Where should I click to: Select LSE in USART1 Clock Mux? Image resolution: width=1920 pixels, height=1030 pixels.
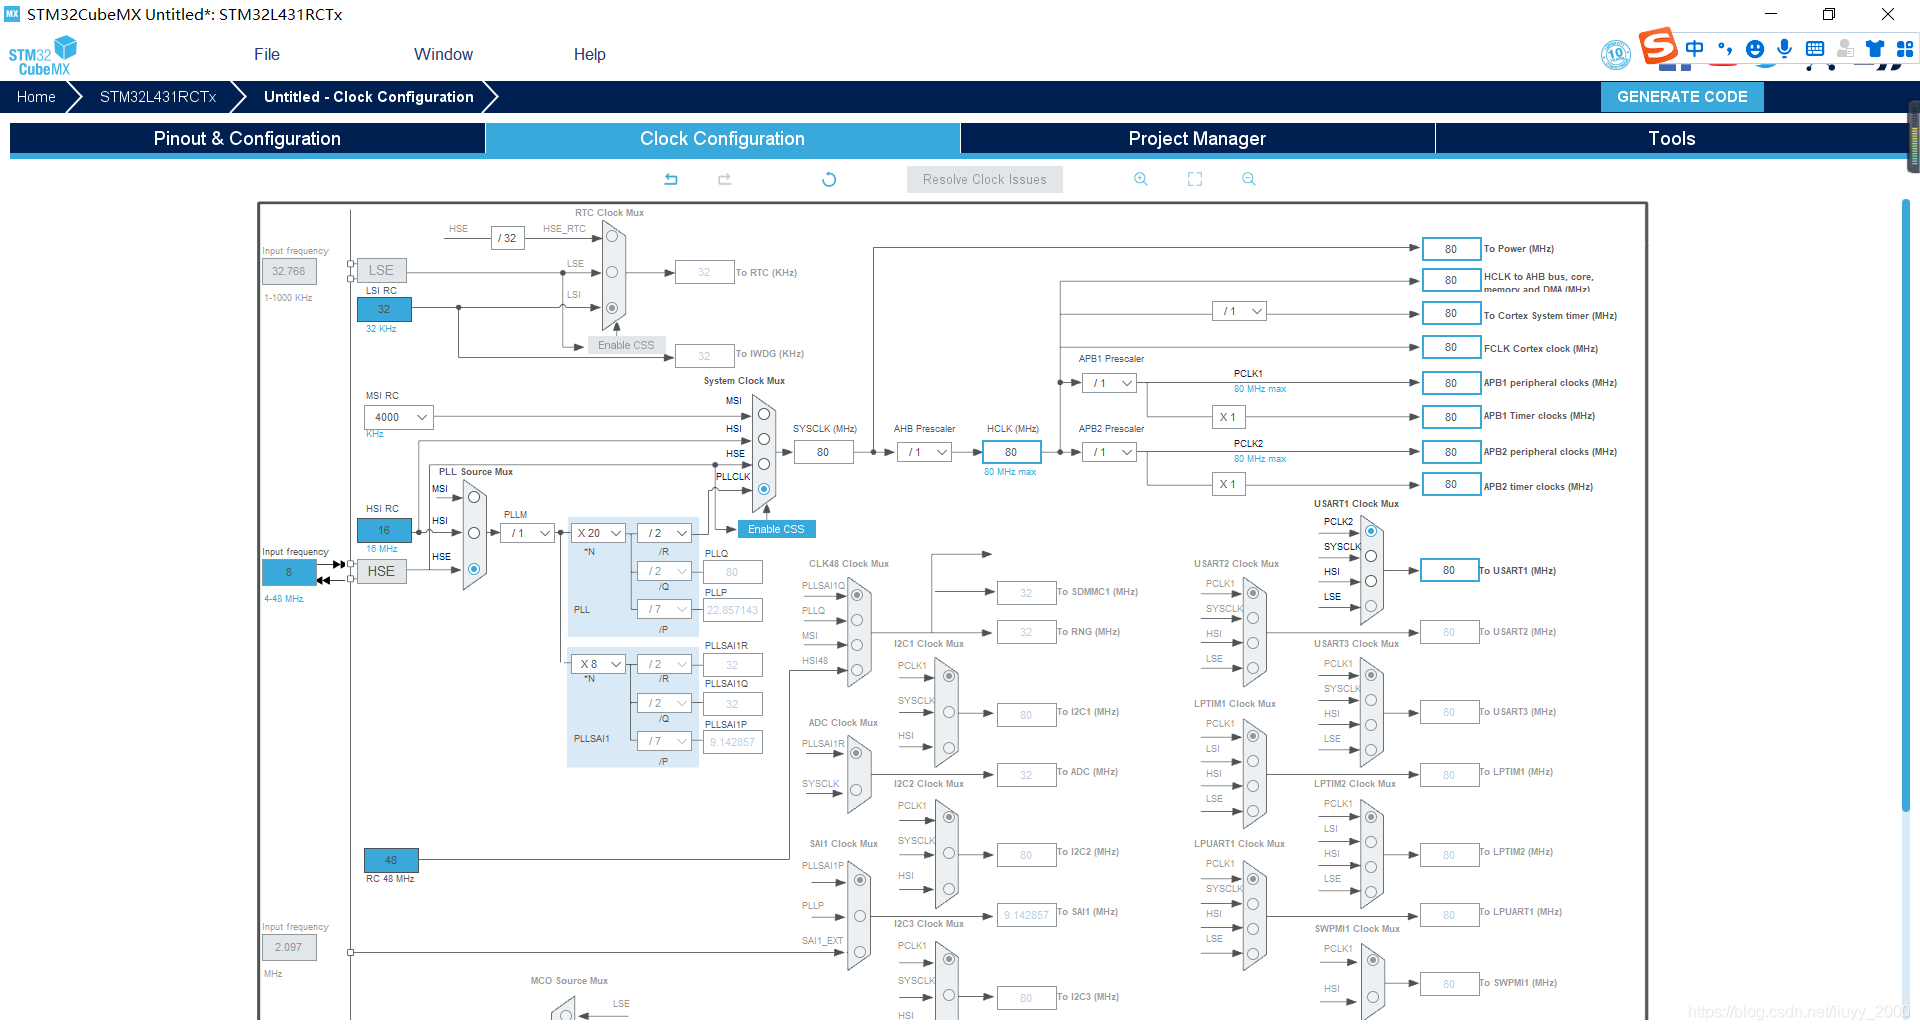pos(1371,606)
